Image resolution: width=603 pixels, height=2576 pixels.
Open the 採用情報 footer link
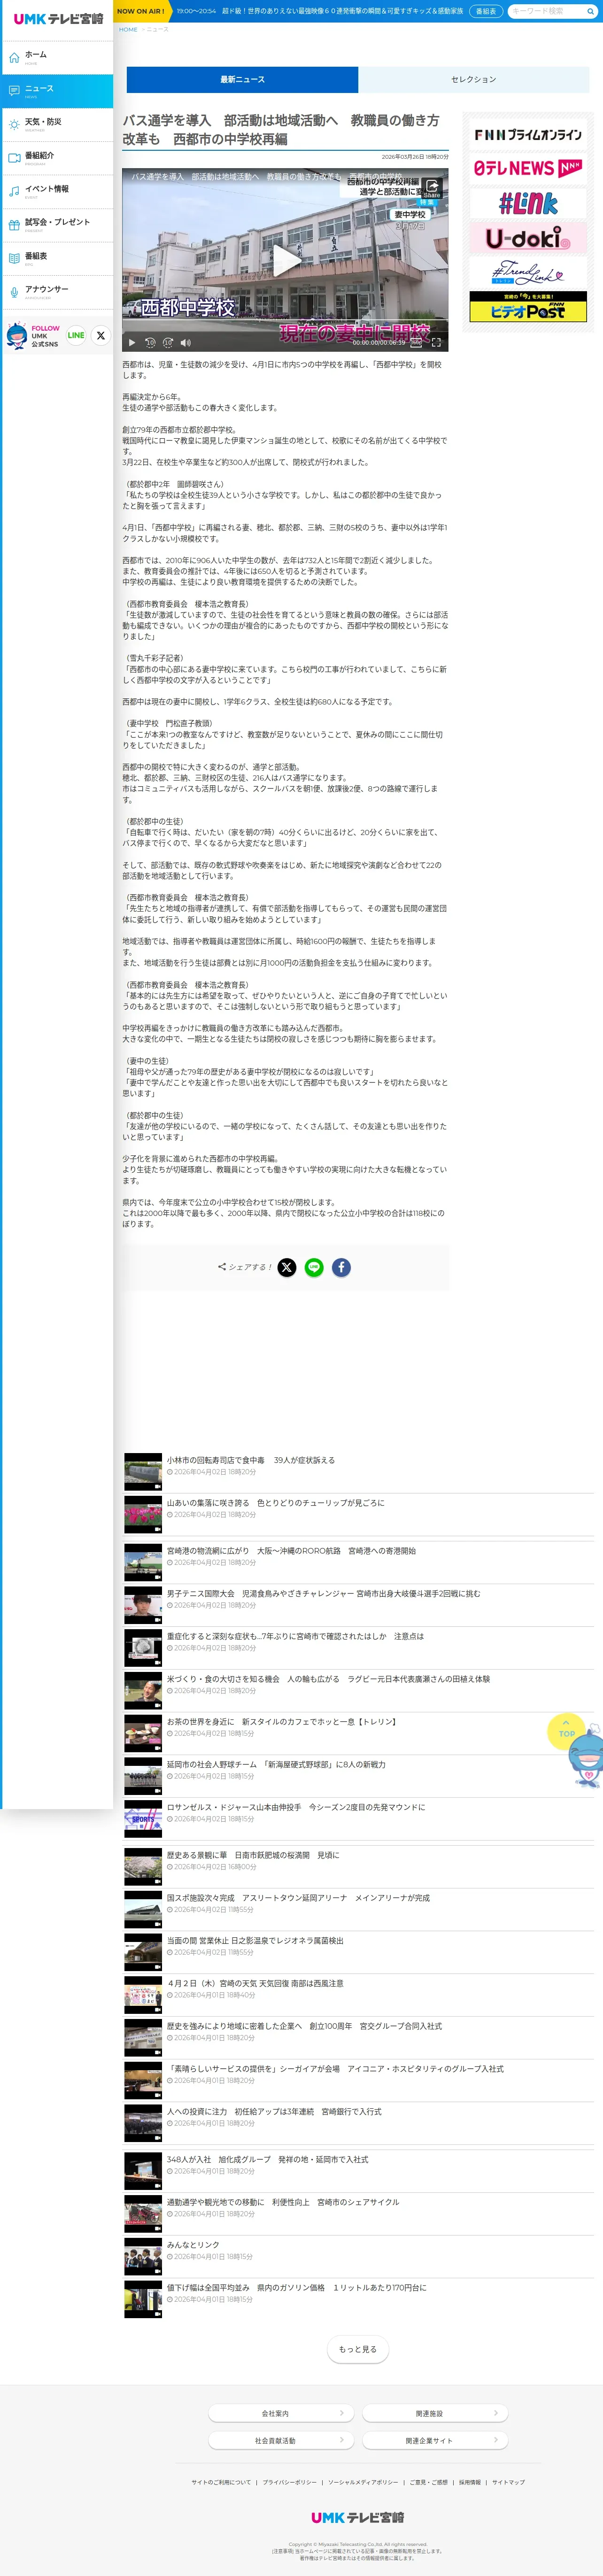click(470, 2483)
